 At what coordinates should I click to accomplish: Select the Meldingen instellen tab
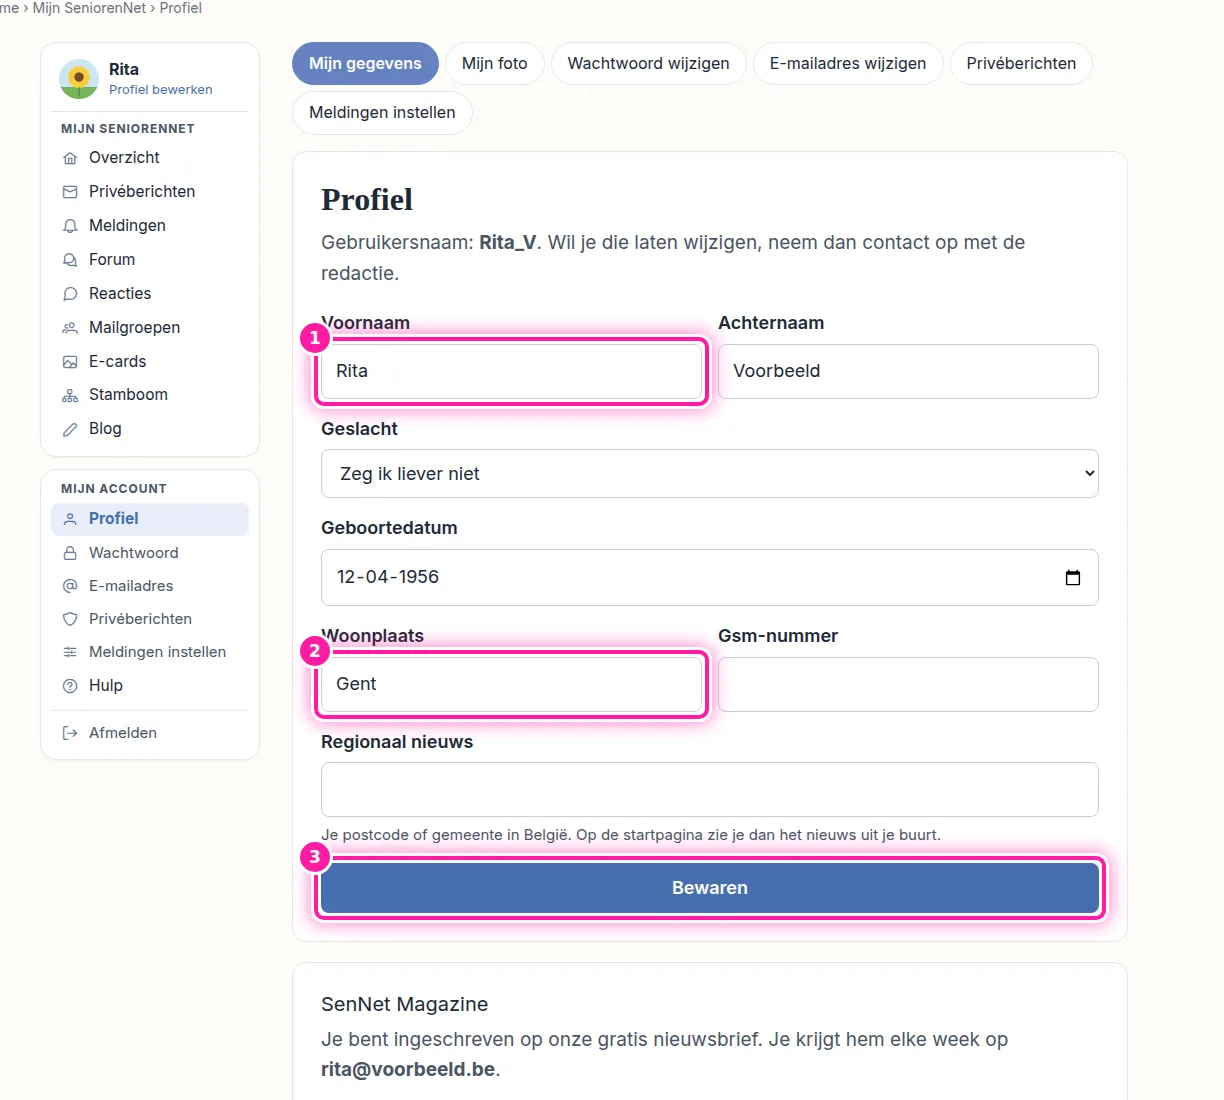pos(382,113)
